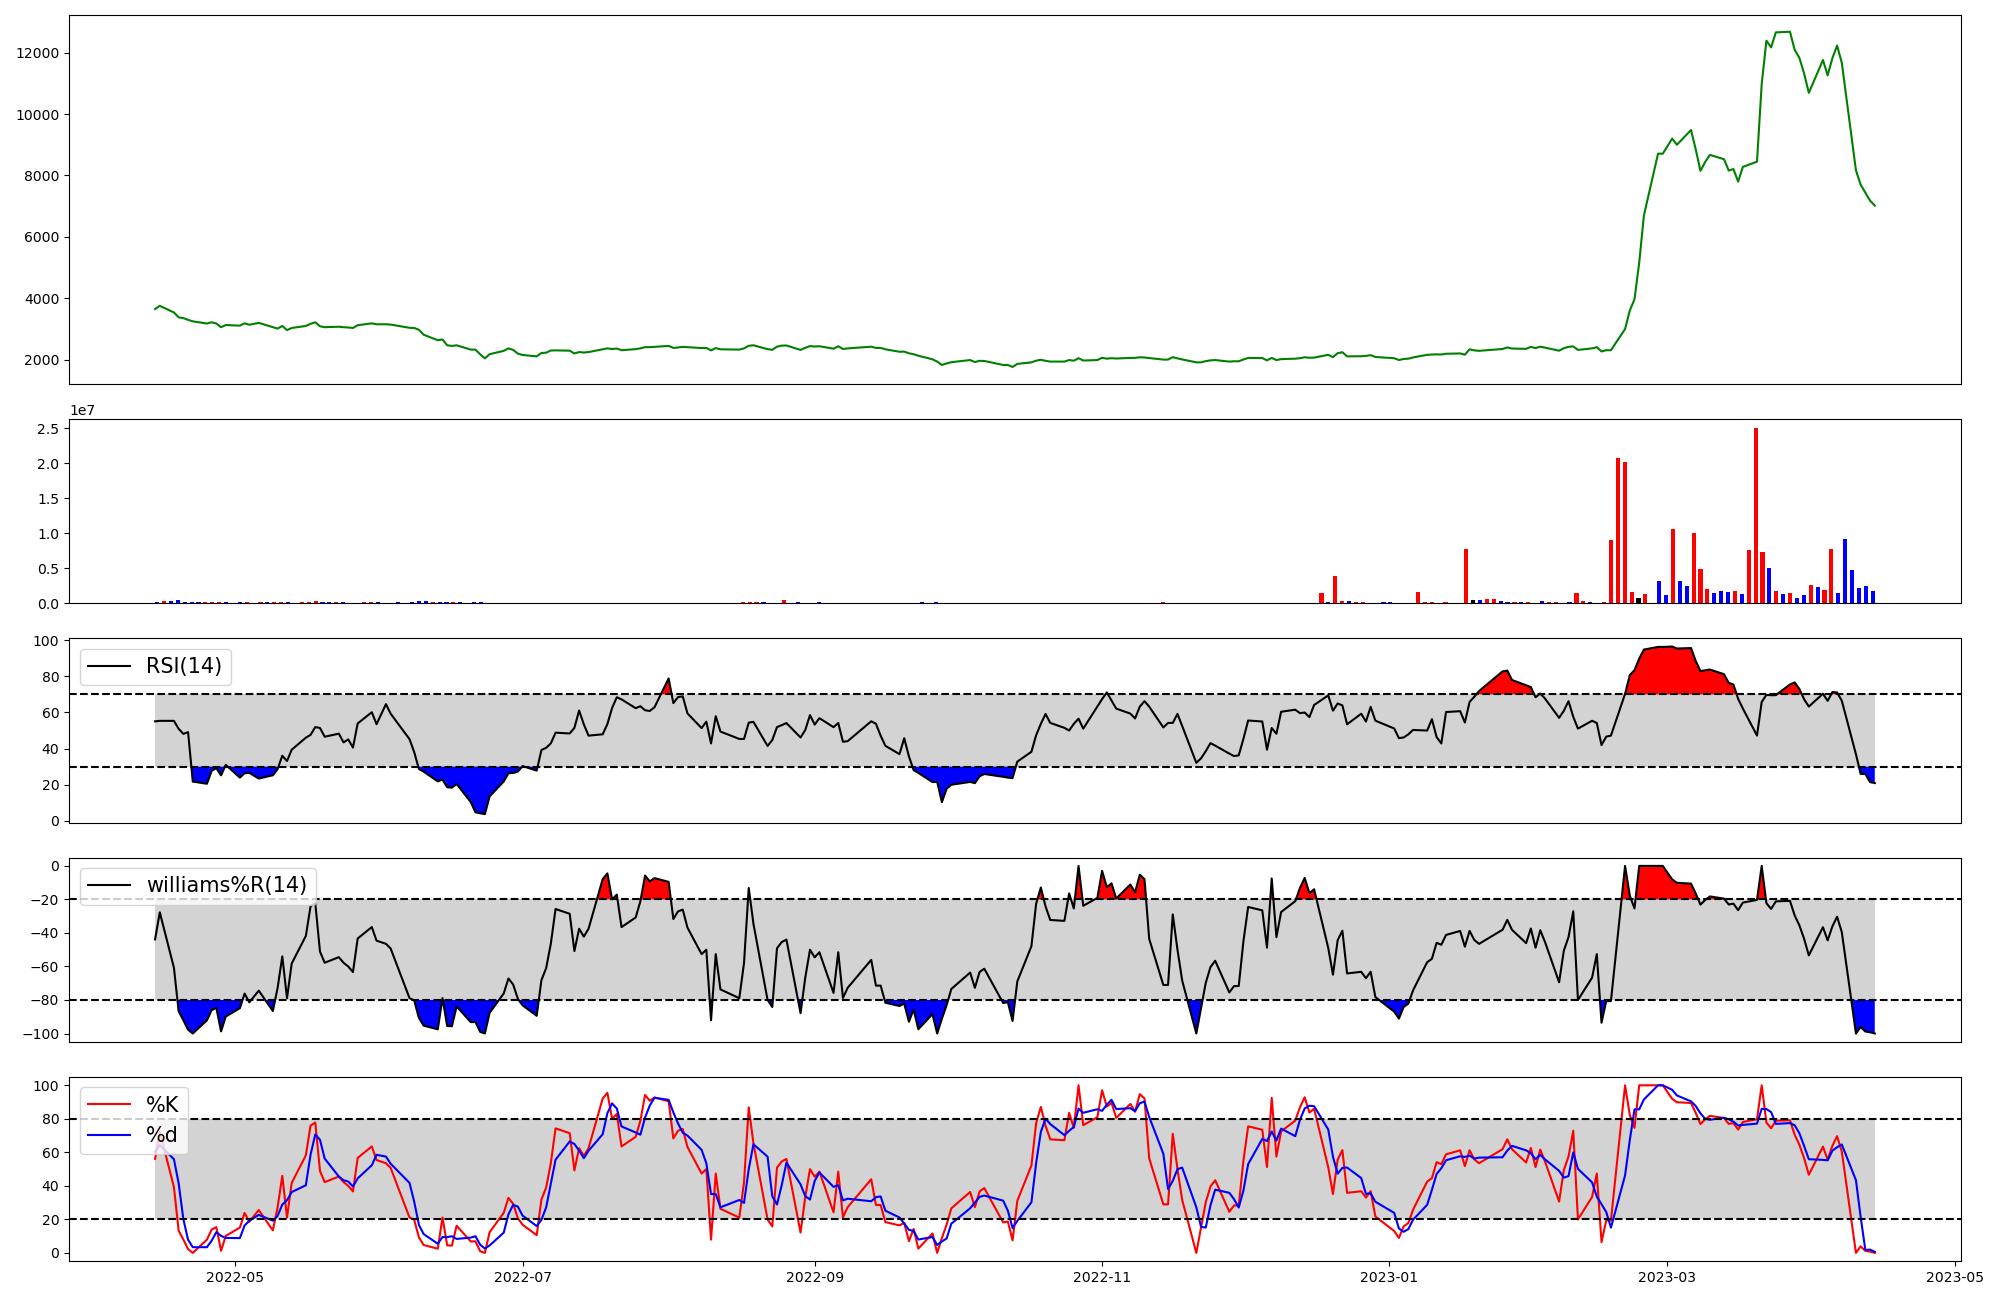The width and height of the screenshot is (2000, 1300).
Task: Click the 2022-07 x-axis date label
Action: (522, 1277)
